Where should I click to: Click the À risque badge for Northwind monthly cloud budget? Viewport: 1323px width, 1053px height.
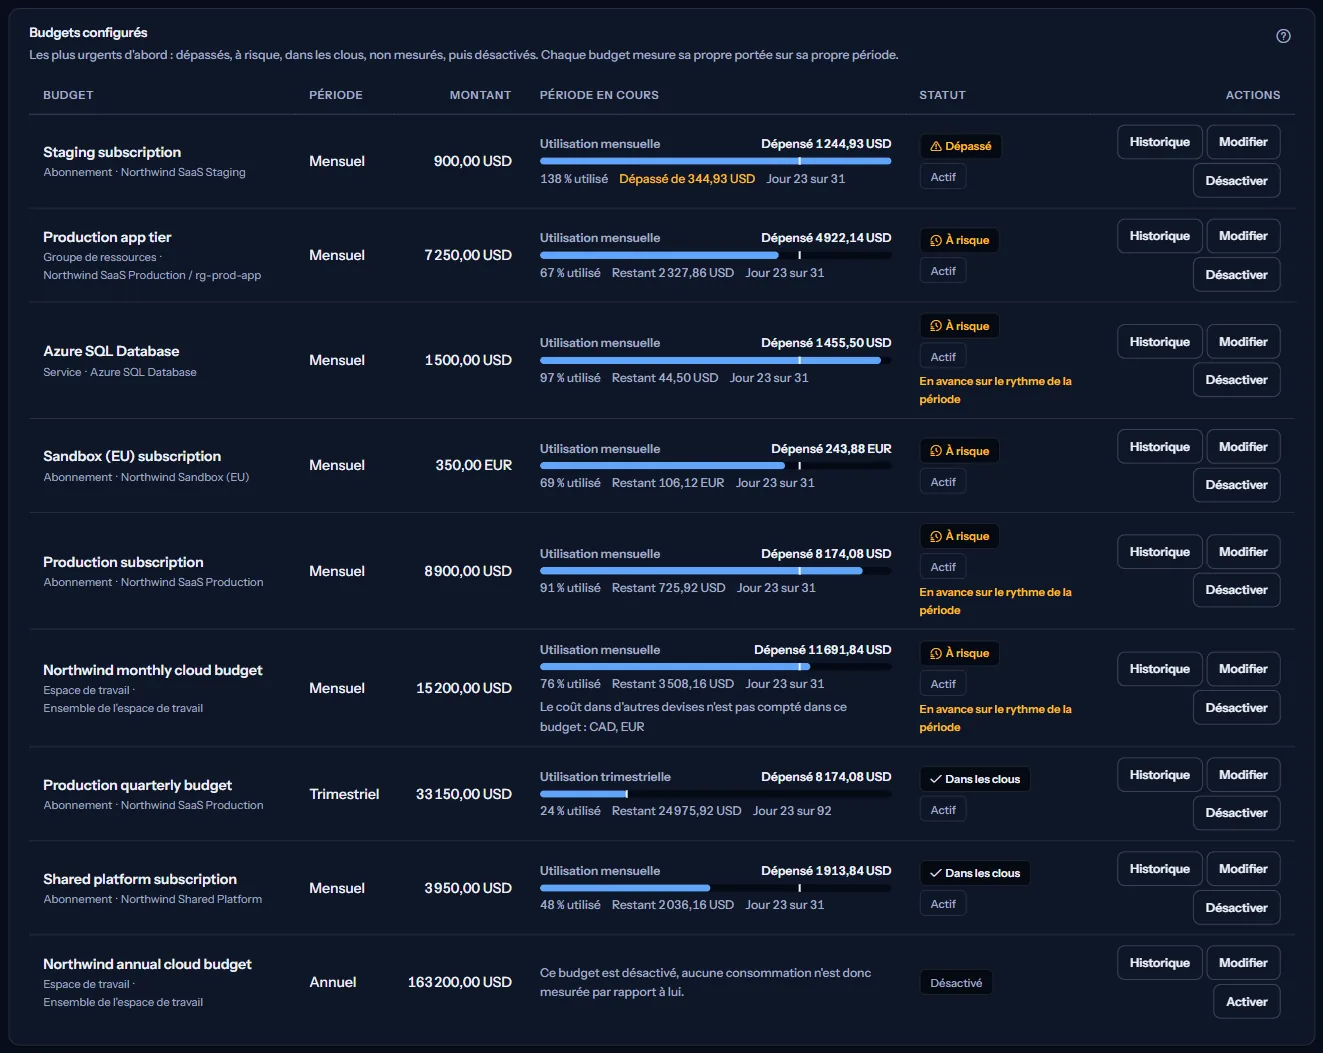point(960,653)
